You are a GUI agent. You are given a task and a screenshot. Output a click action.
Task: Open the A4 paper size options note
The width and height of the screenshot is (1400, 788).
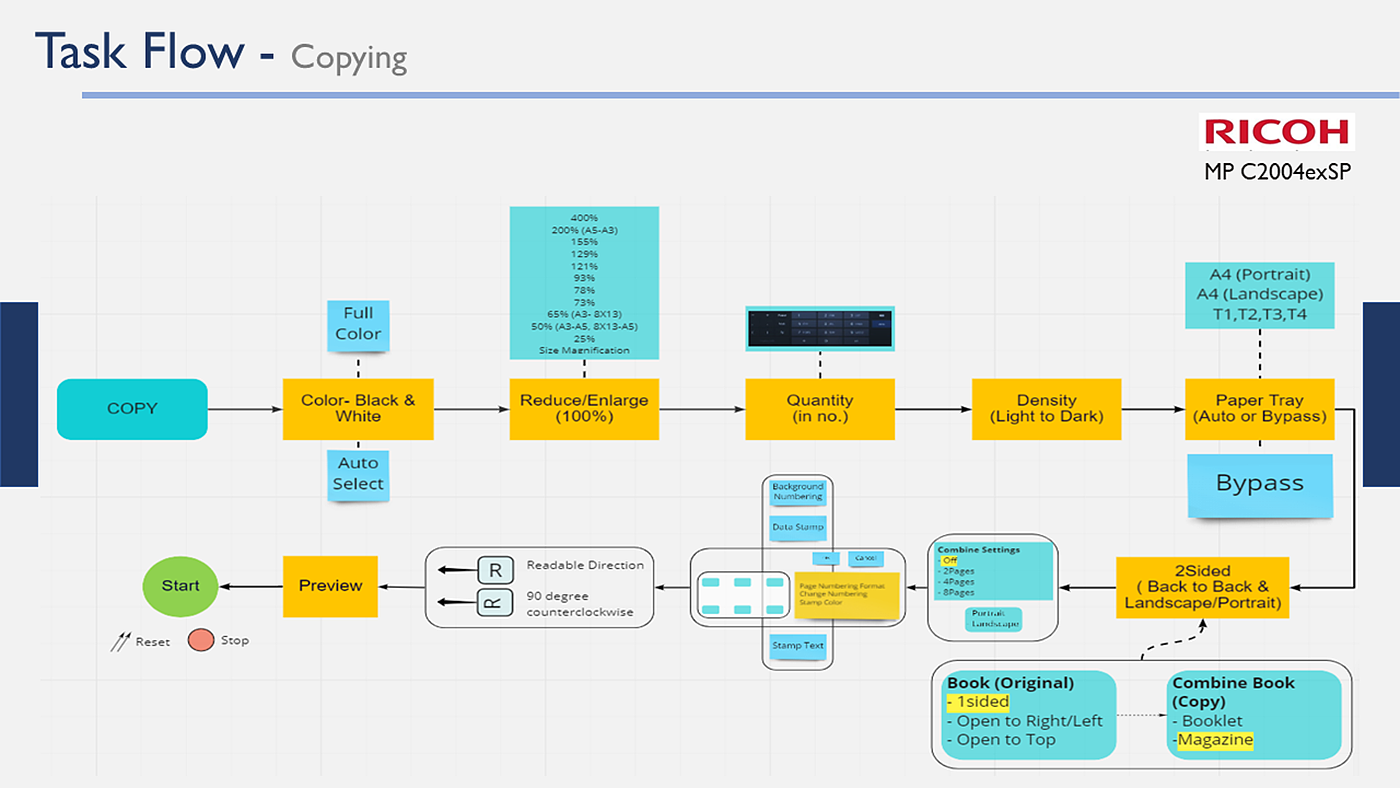click(1259, 295)
